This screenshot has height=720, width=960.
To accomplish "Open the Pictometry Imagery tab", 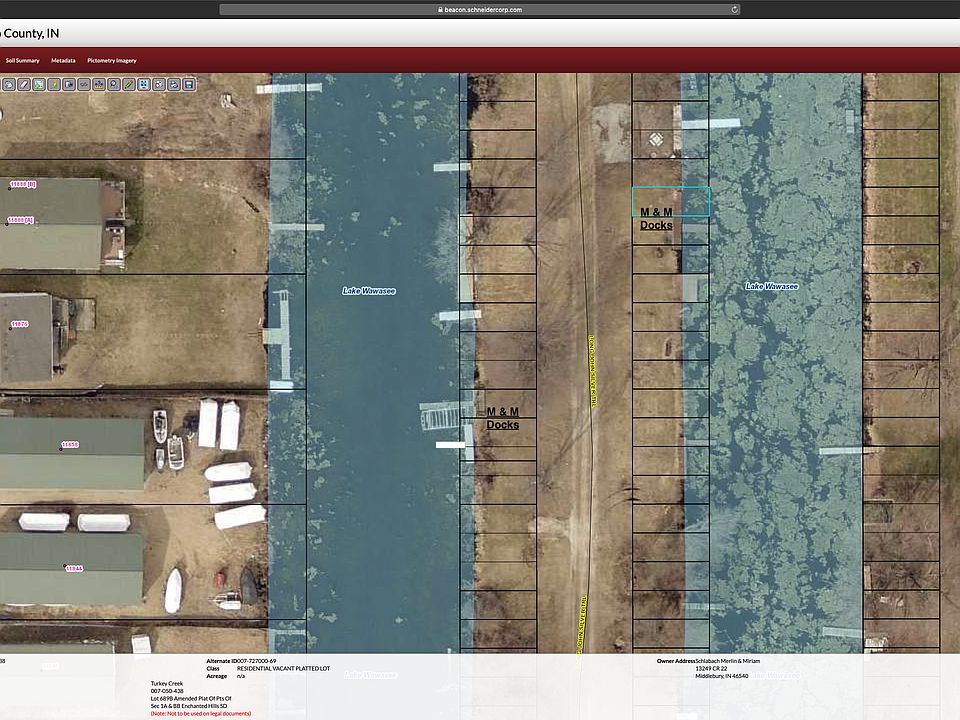I will click(112, 61).
